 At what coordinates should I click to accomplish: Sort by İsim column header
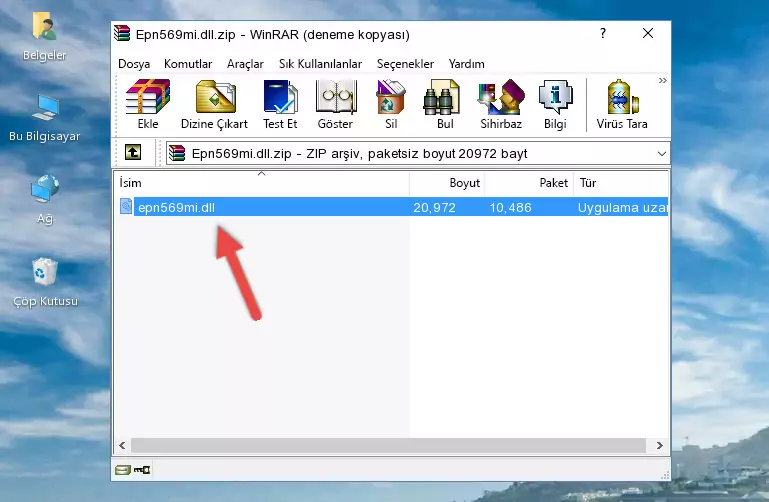click(x=262, y=183)
